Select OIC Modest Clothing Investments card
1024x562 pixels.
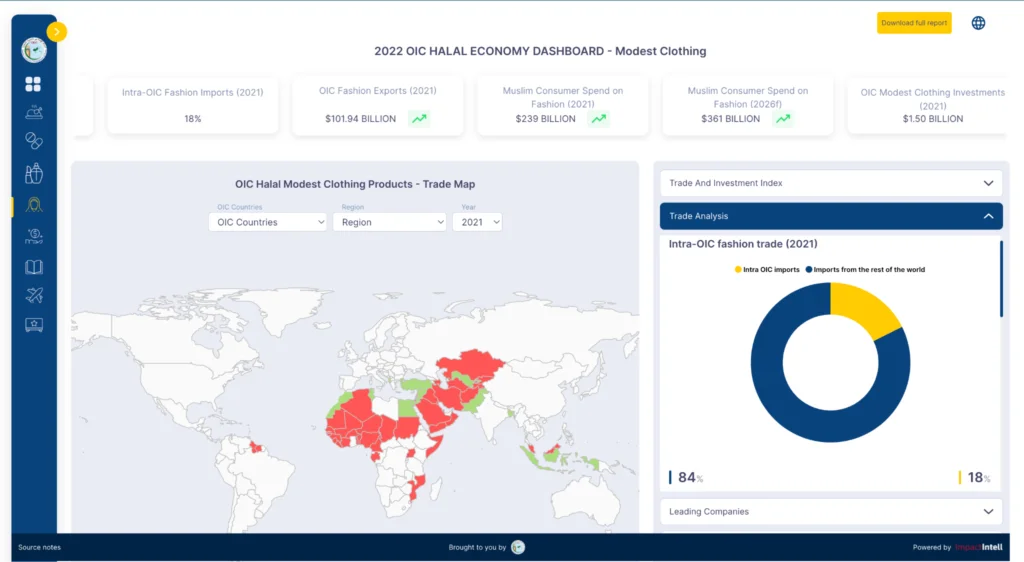tap(929, 105)
